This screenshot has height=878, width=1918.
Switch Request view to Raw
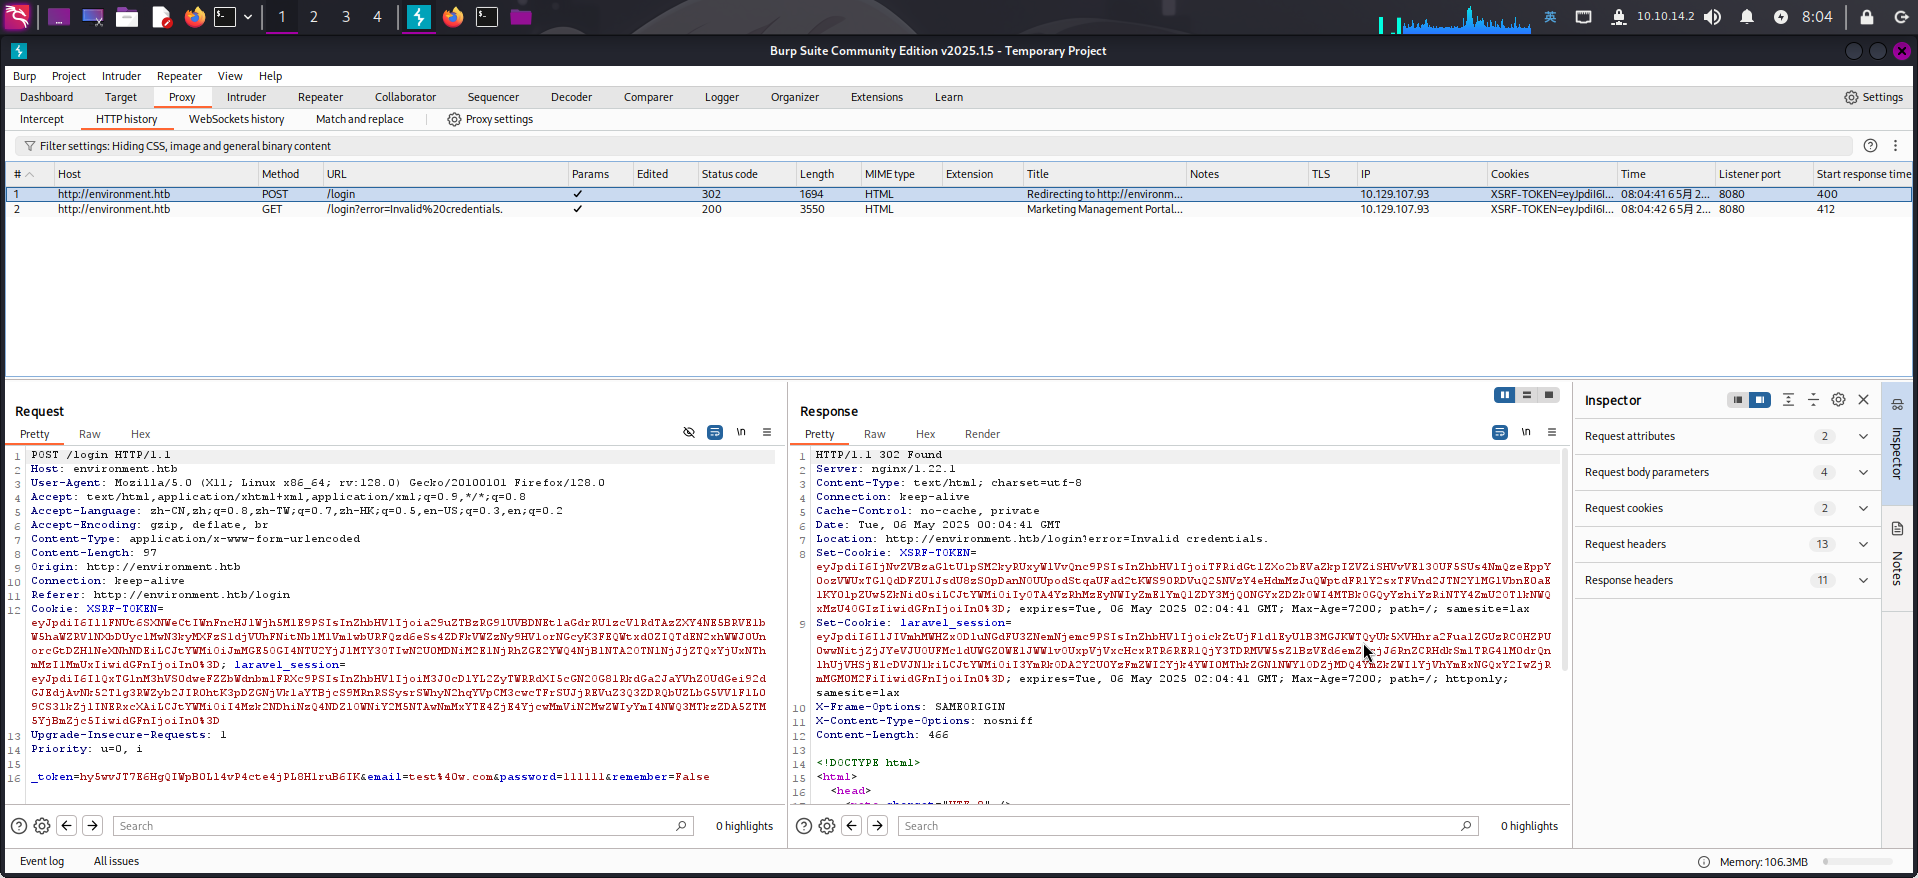click(x=90, y=434)
